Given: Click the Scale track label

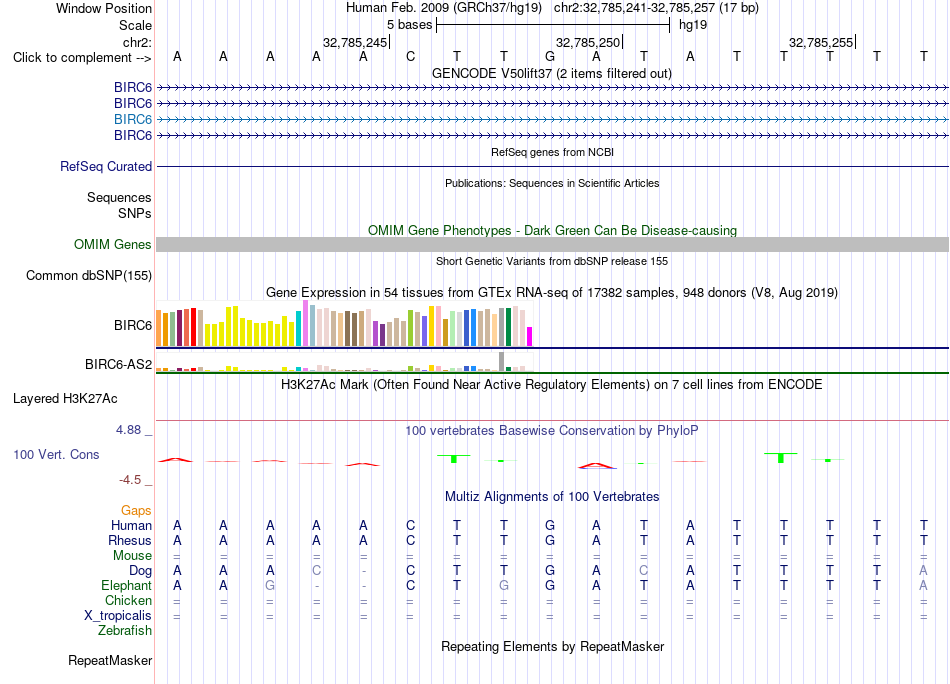Looking at the screenshot, I should coord(135,25).
